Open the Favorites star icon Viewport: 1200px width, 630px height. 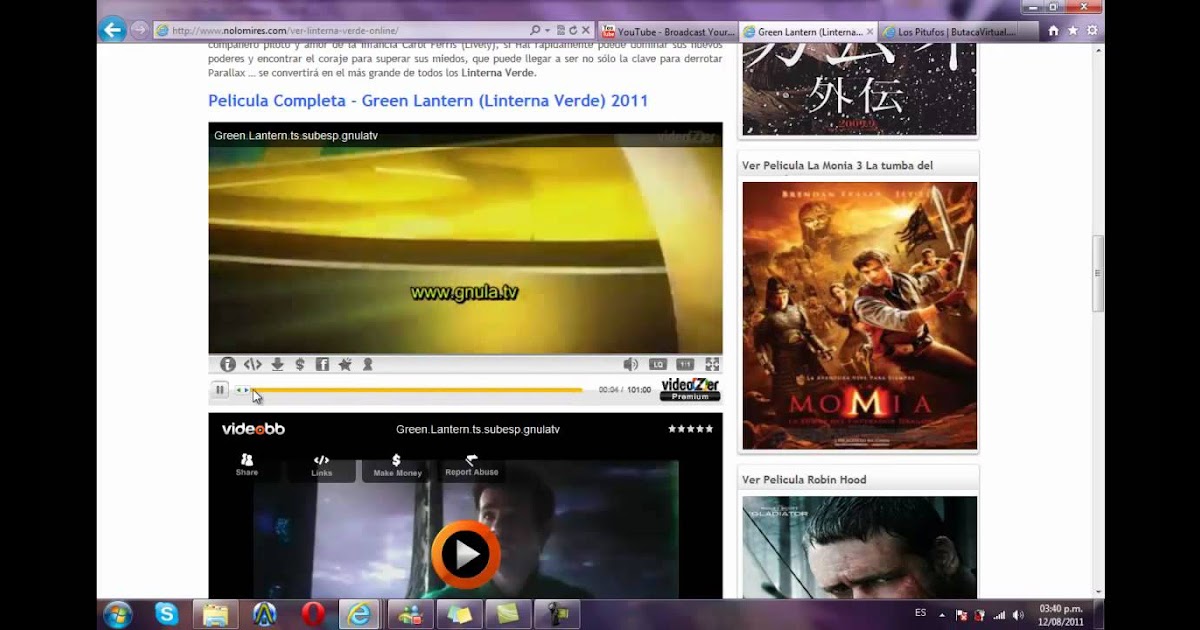tap(1072, 31)
